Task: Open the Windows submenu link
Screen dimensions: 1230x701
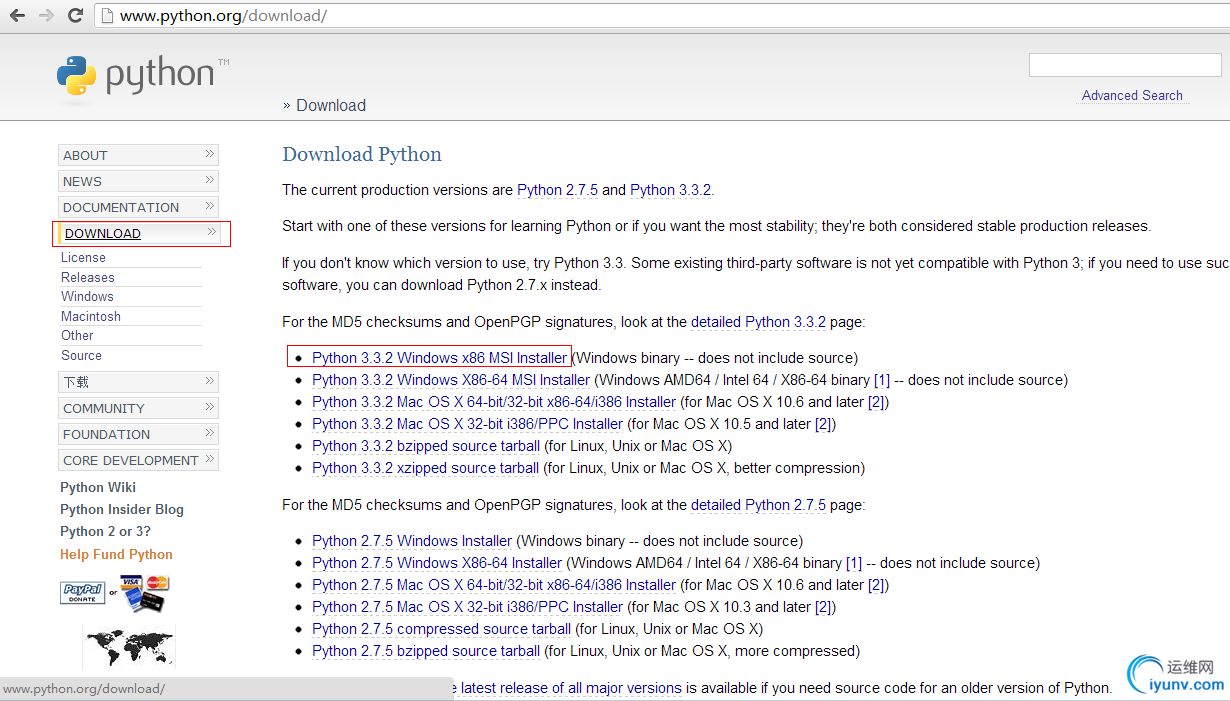Action: tap(87, 296)
